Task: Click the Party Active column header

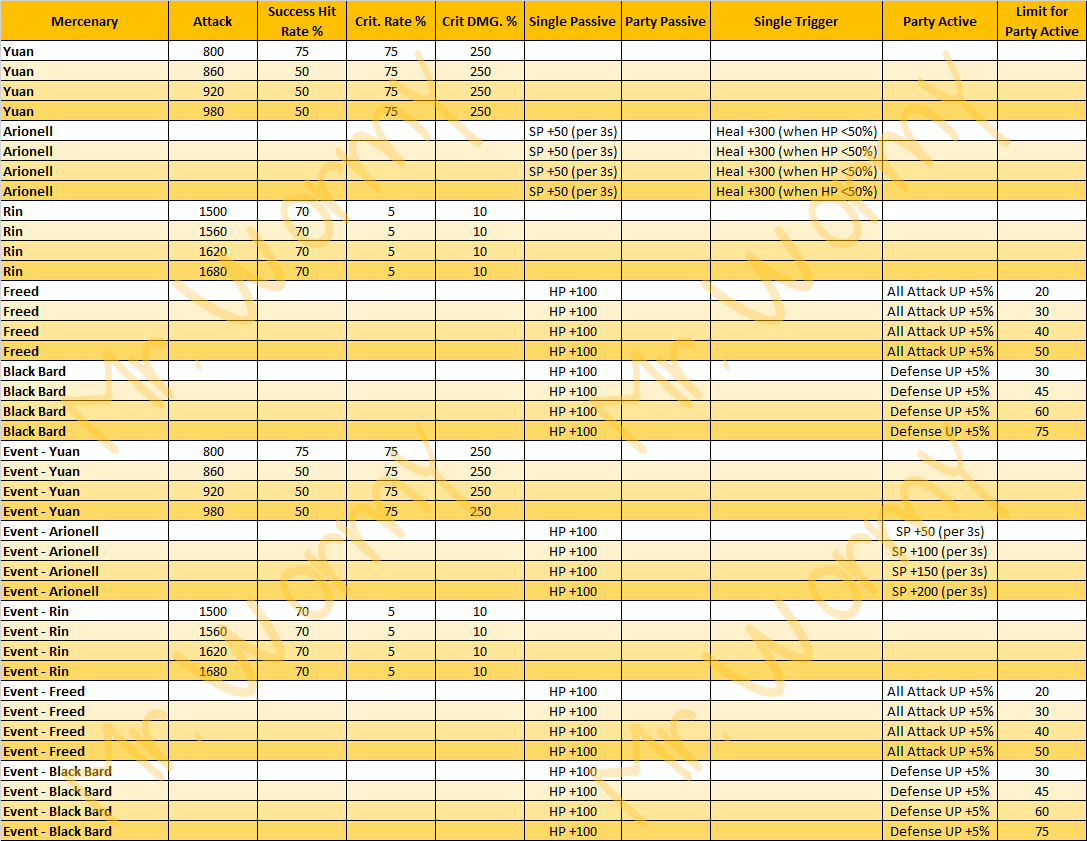Action: tap(939, 21)
